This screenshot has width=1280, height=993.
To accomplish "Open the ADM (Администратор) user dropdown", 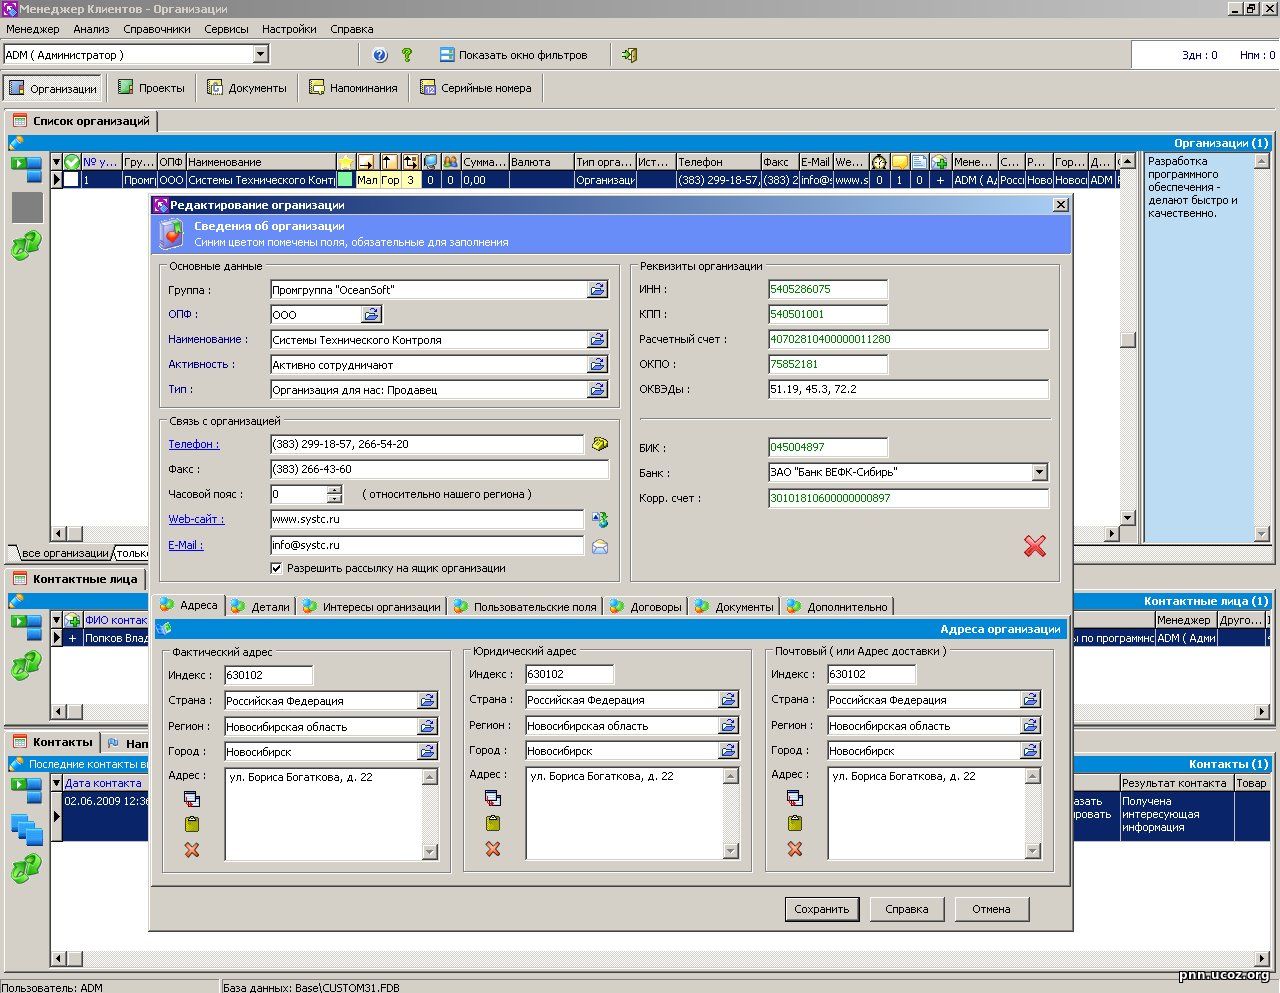I will pyautogui.click(x=261, y=55).
